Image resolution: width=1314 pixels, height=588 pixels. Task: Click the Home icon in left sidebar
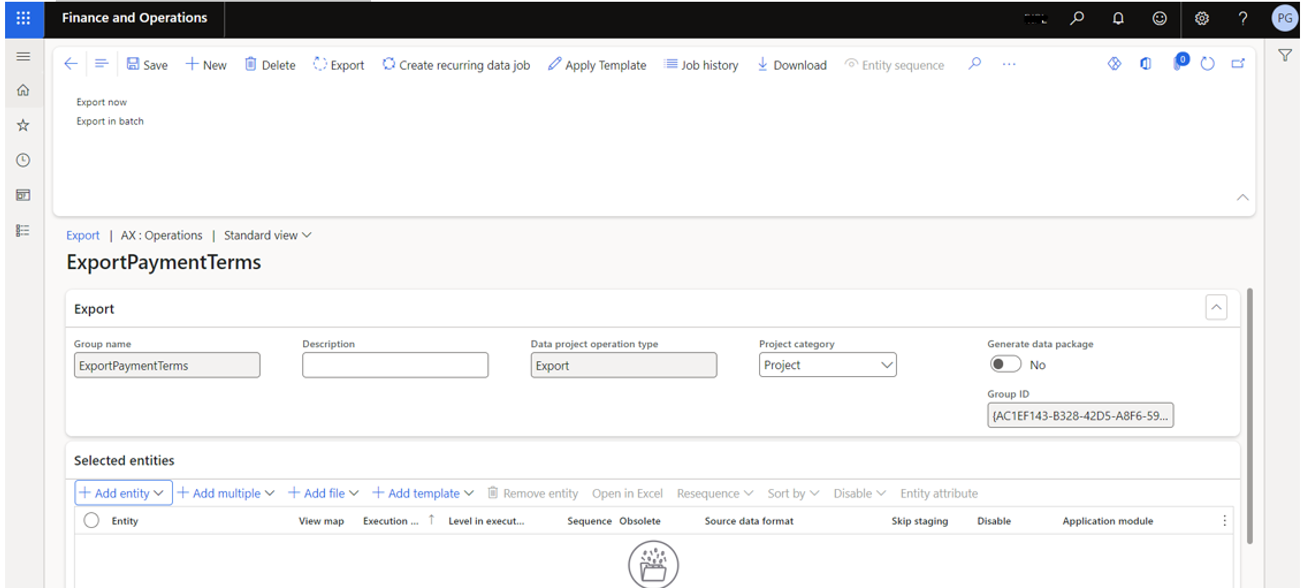[23, 91]
